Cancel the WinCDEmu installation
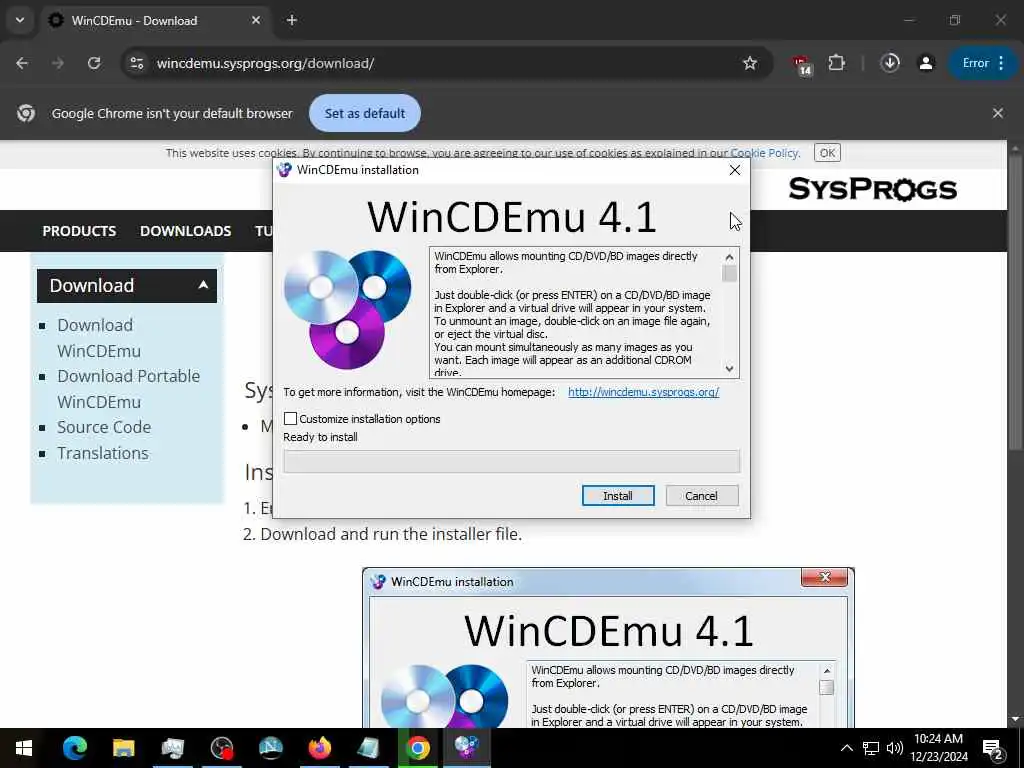The width and height of the screenshot is (1024, 768). [x=702, y=496]
